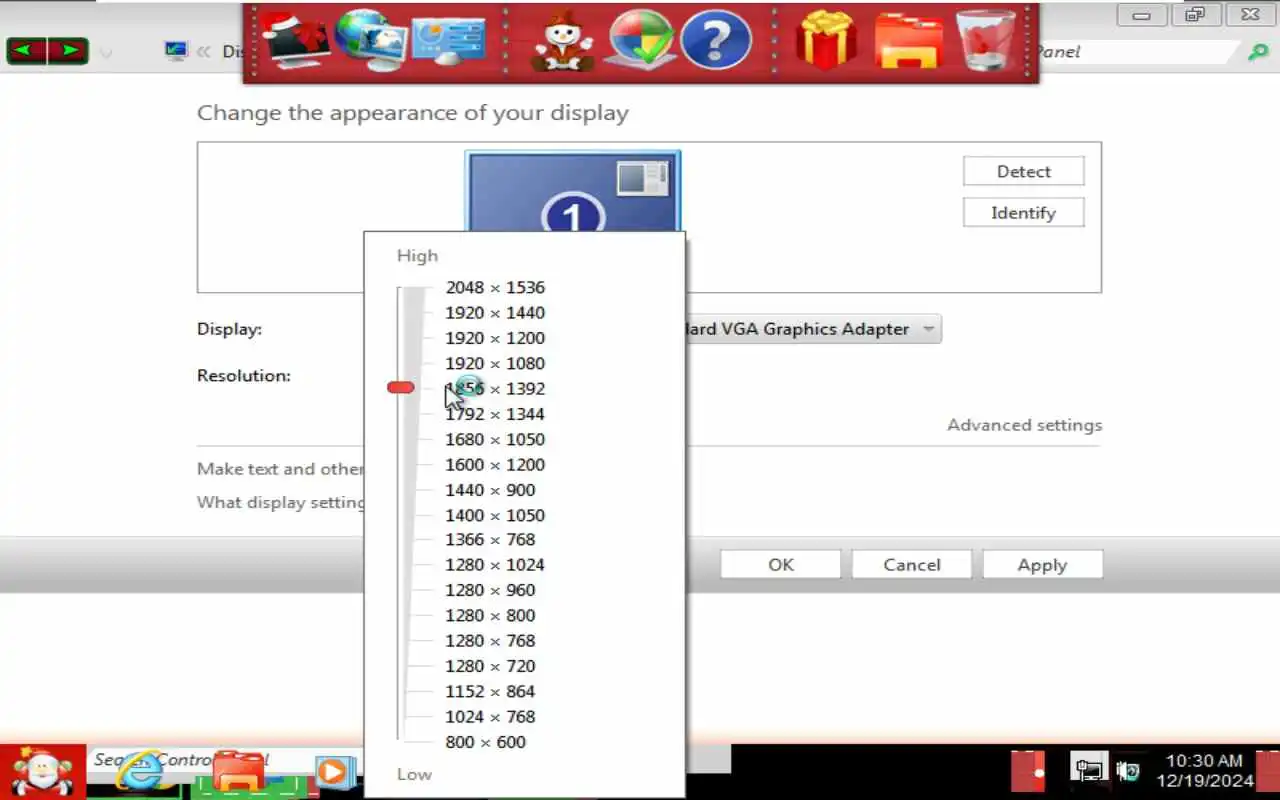Open the security shield checkmark dock icon
This screenshot has height=800, width=1280.
[x=641, y=42]
